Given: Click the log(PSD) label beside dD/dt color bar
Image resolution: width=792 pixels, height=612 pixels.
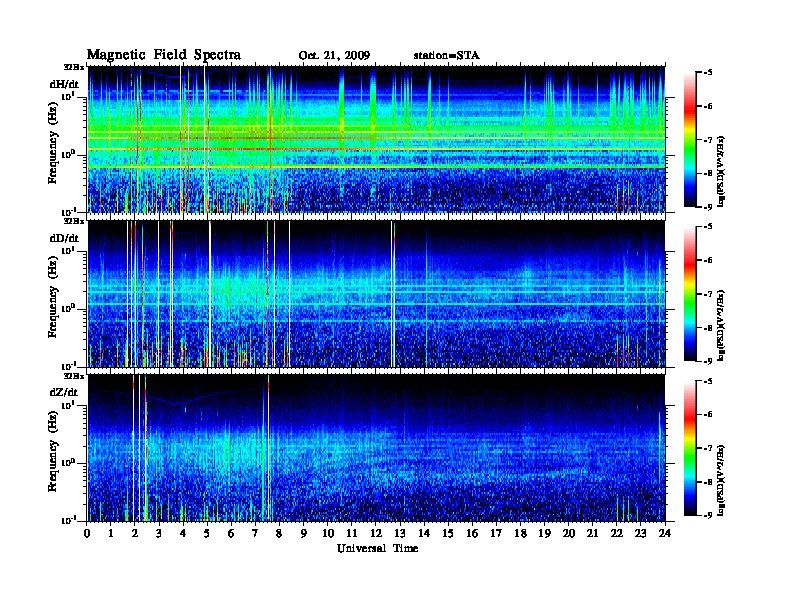Looking at the screenshot, I should click(x=722, y=325).
